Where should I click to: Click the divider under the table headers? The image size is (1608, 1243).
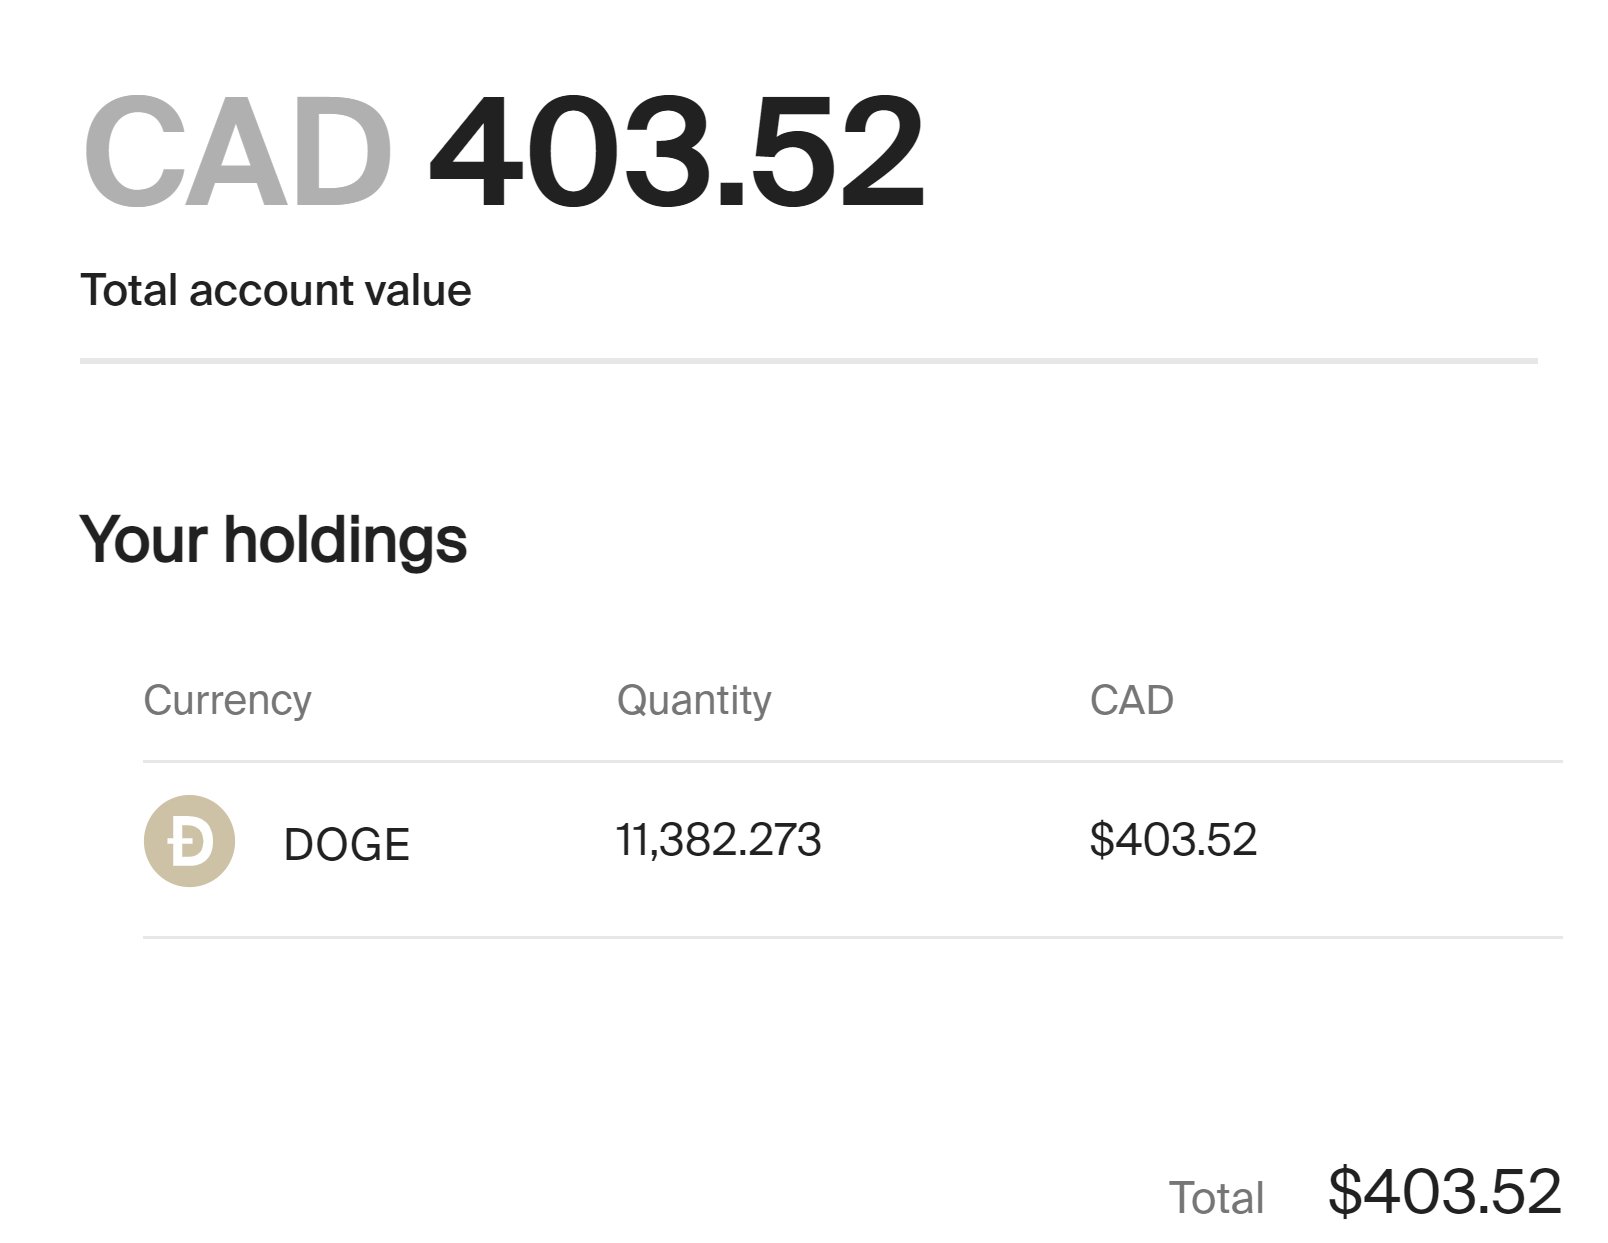coord(852,761)
